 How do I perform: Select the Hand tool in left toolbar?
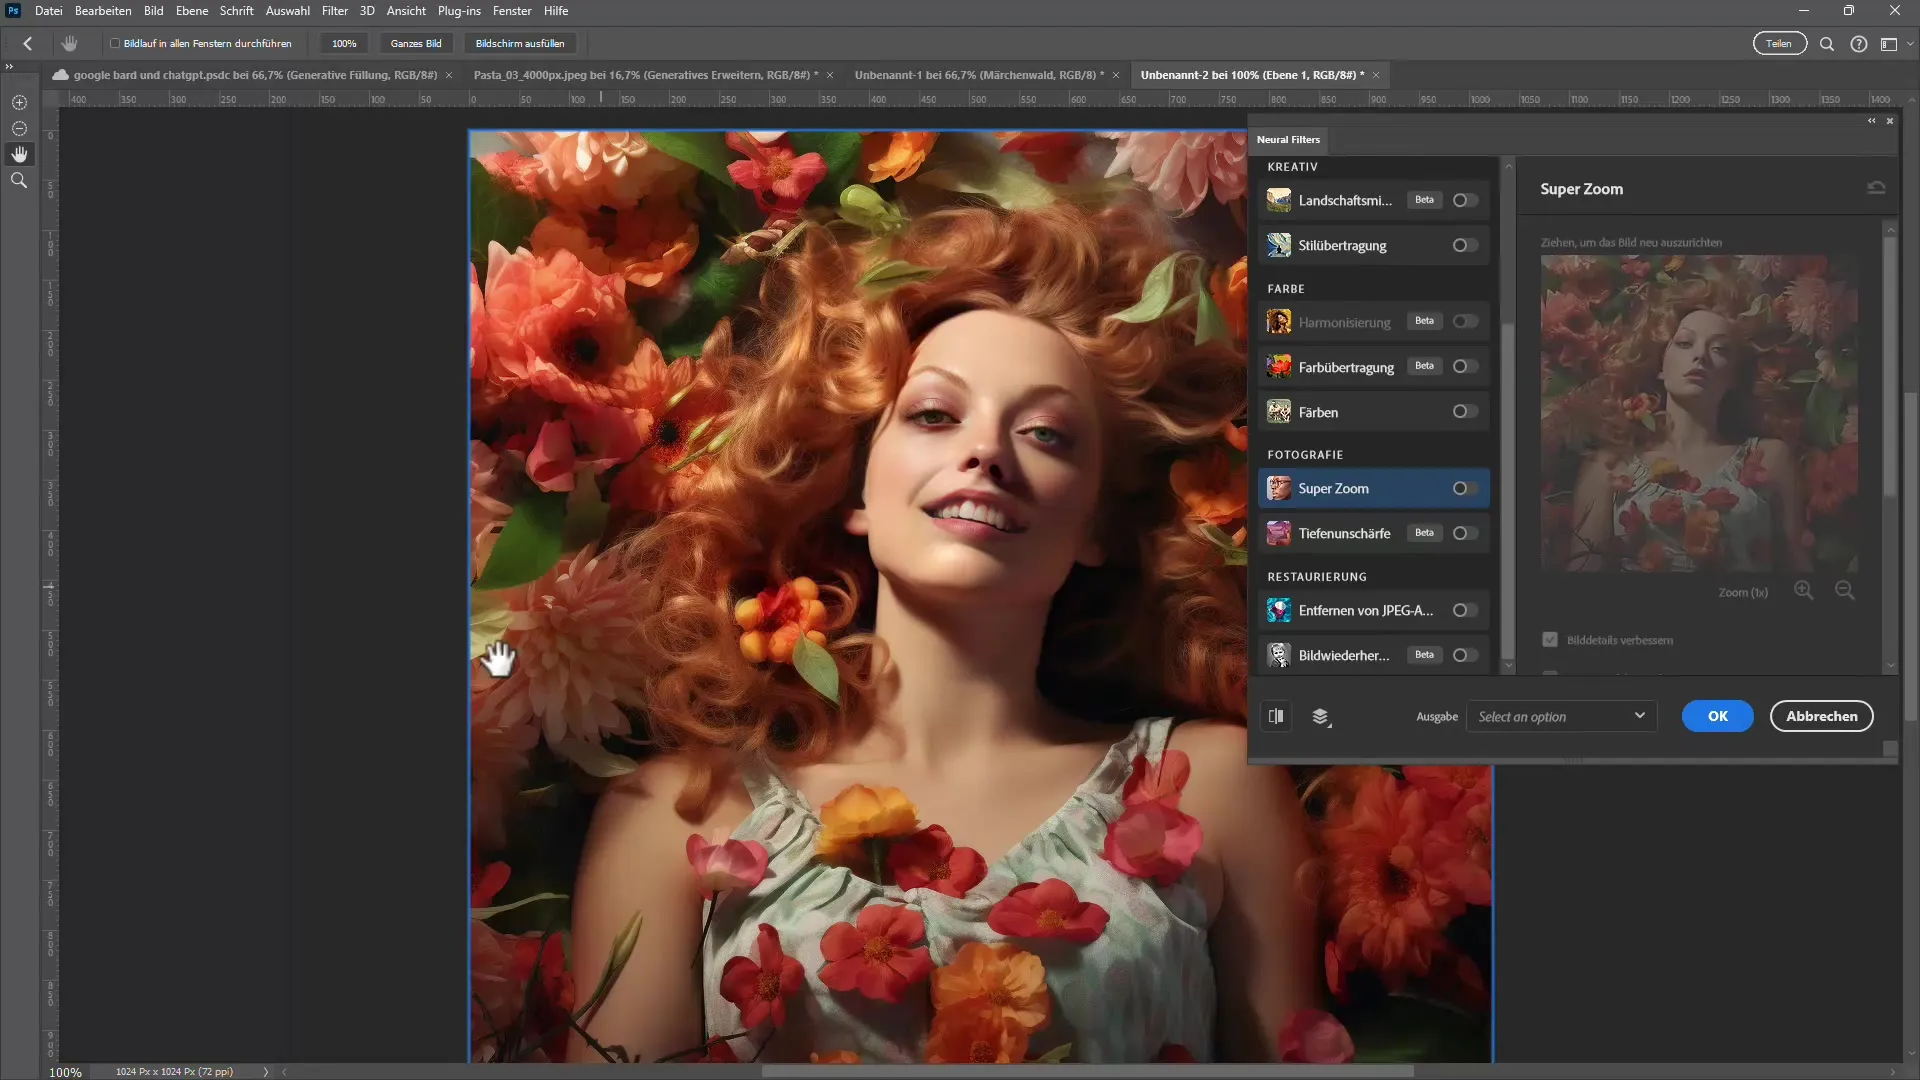(x=19, y=154)
